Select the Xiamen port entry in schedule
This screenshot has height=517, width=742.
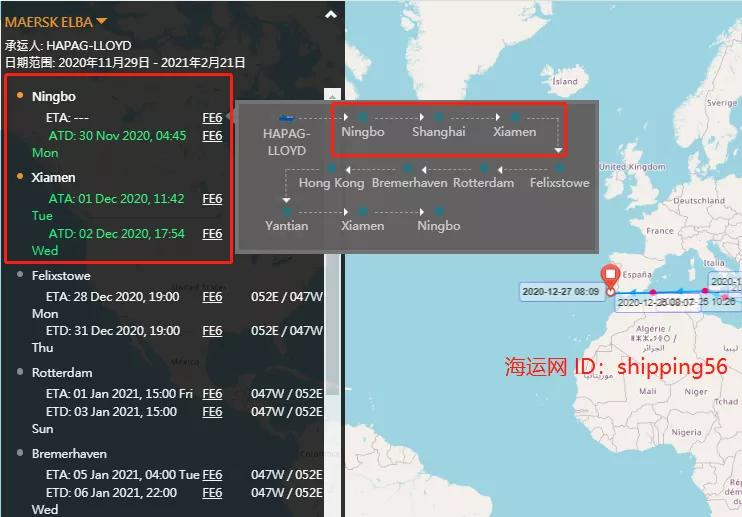(53, 177)
